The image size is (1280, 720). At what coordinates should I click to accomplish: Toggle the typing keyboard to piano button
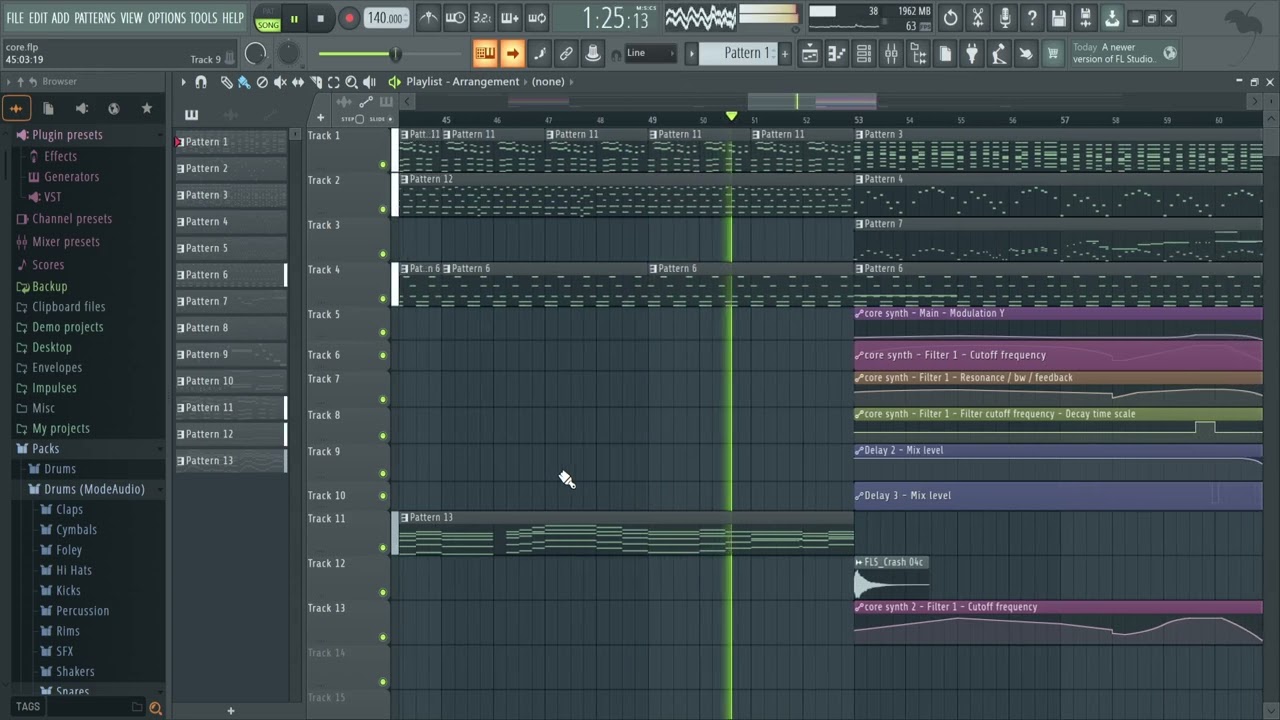(x=485, y=53)
